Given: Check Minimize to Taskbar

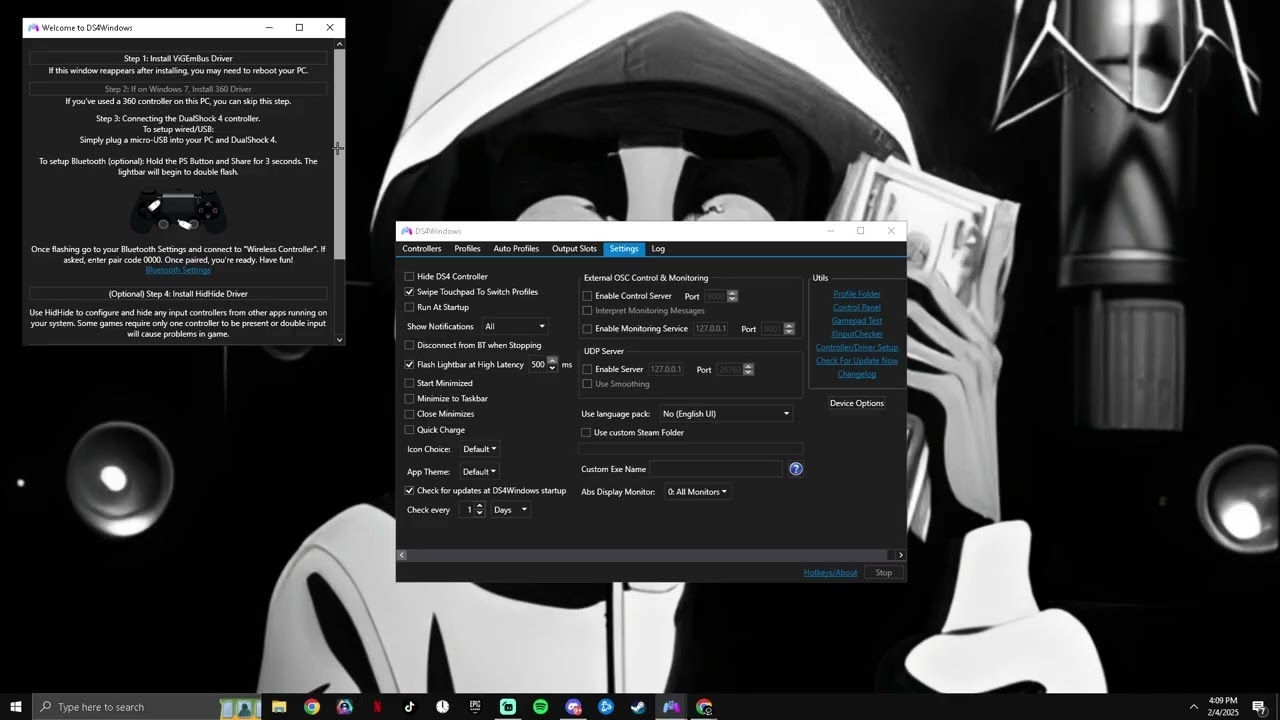Looking at the screenshot, I should click(x=409, y=398).
